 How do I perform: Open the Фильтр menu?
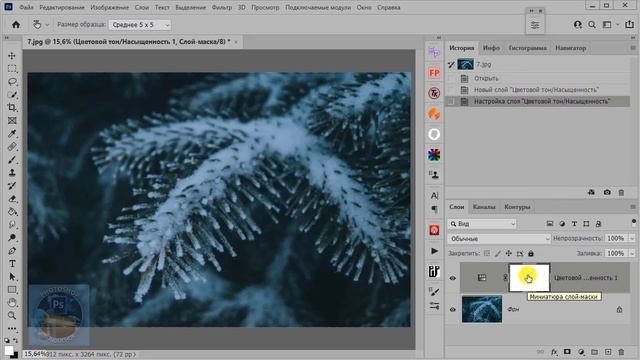click(x=222, y=7)
